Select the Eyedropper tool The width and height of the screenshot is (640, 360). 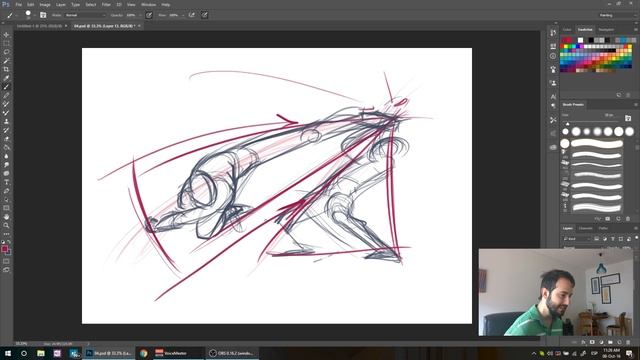click(x=6, y=78)
